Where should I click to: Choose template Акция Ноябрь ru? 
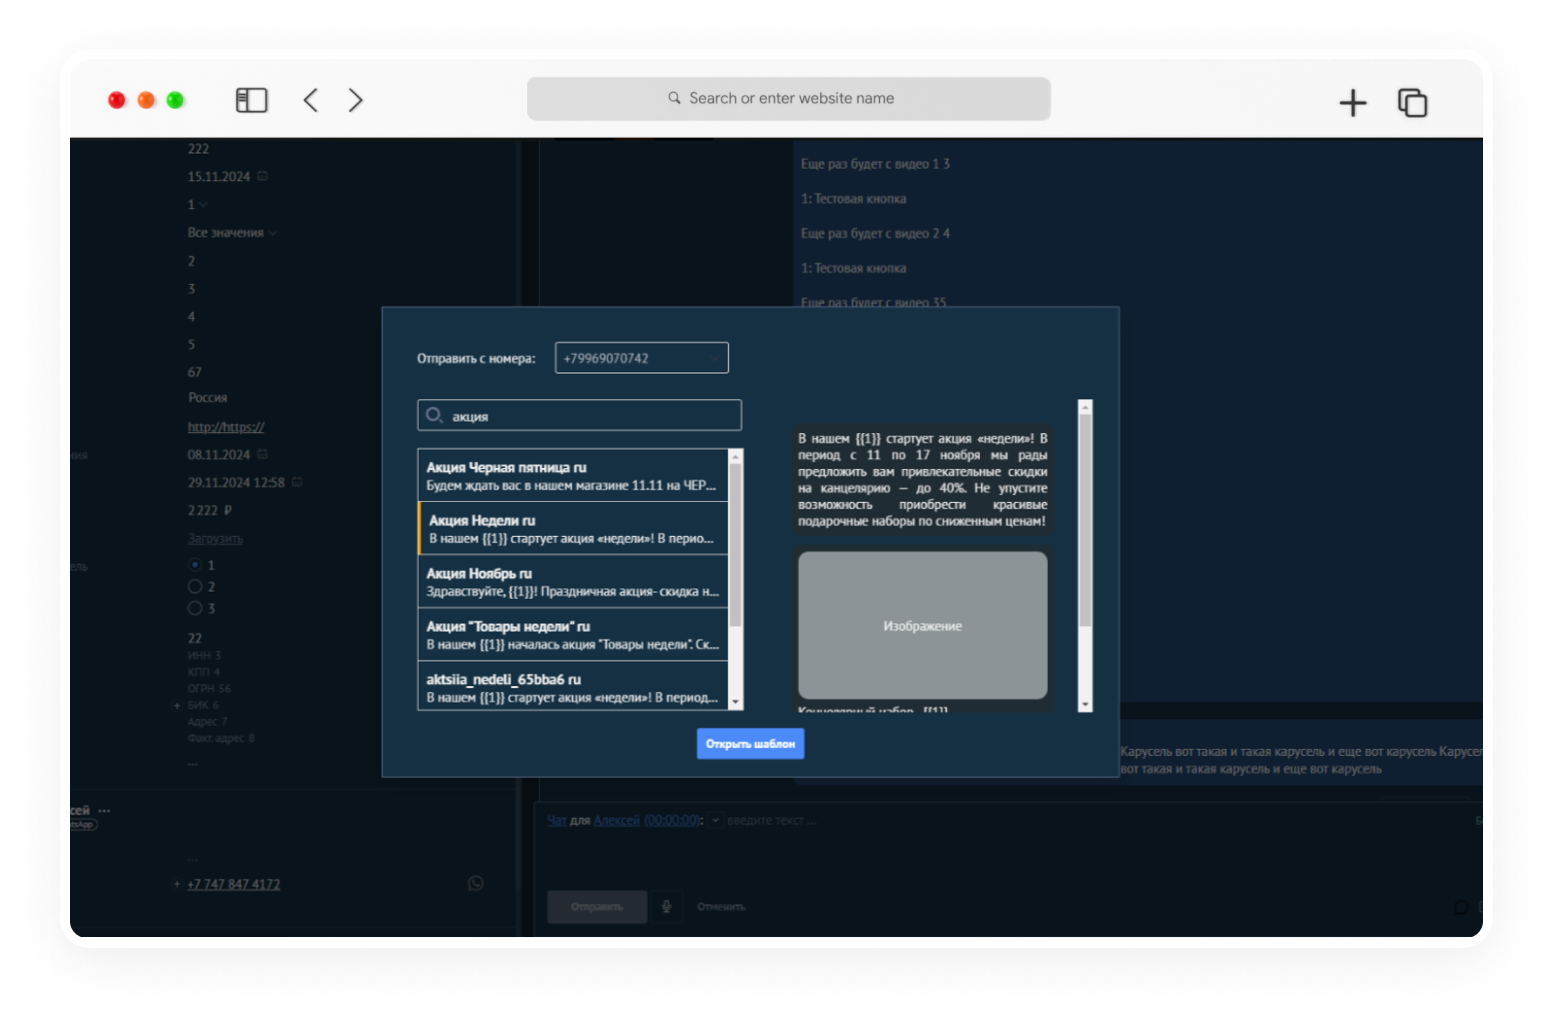(x=573, y=581)
